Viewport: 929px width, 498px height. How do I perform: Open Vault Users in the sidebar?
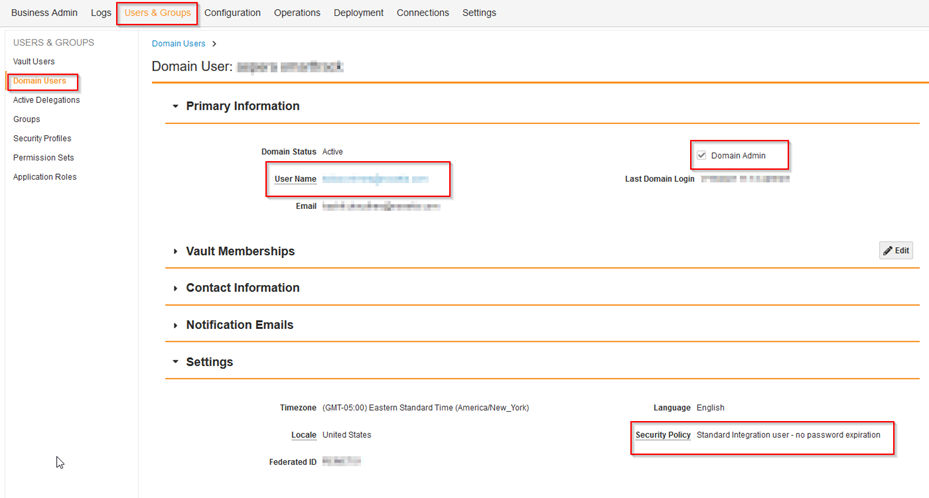(34, 62)
